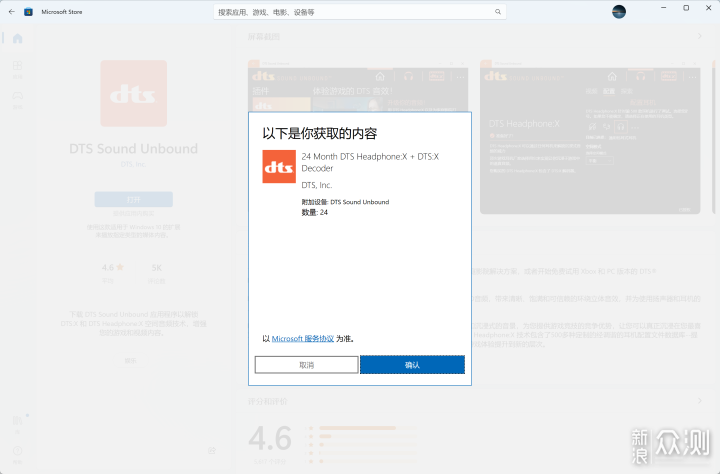The width and height of the screenshot is (720, 474).
Task: Click the 5K ratings count
Action: [x=157, y=268]
